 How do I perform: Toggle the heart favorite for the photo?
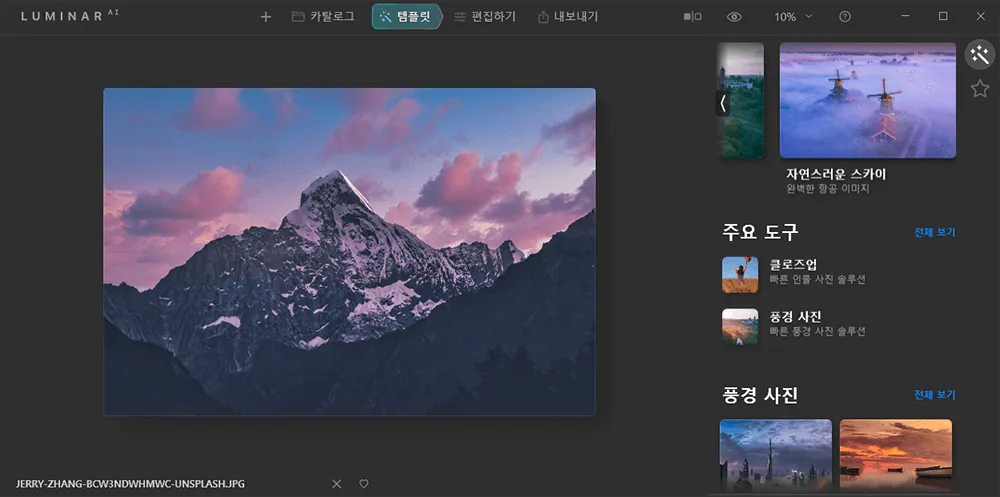point(364,484)
